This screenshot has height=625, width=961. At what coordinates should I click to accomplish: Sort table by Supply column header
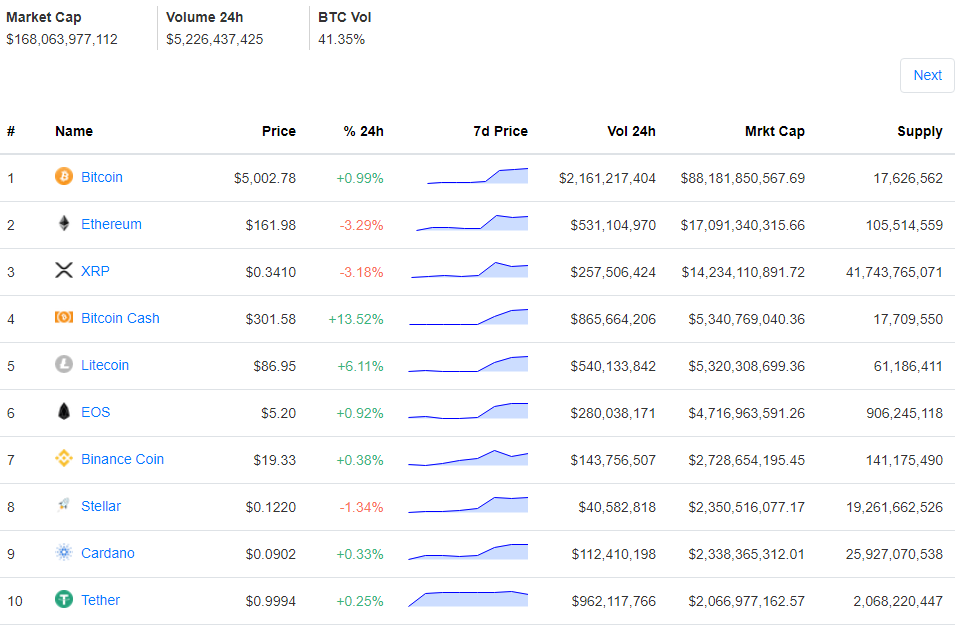click(919, 131)
